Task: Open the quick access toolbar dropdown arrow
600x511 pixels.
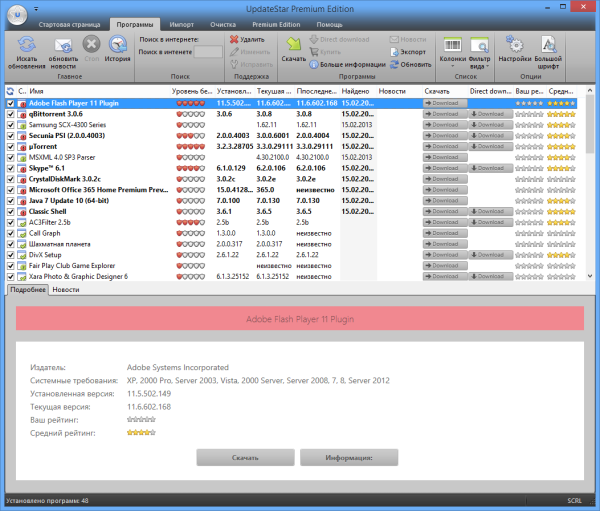Action: click(36, 8)
